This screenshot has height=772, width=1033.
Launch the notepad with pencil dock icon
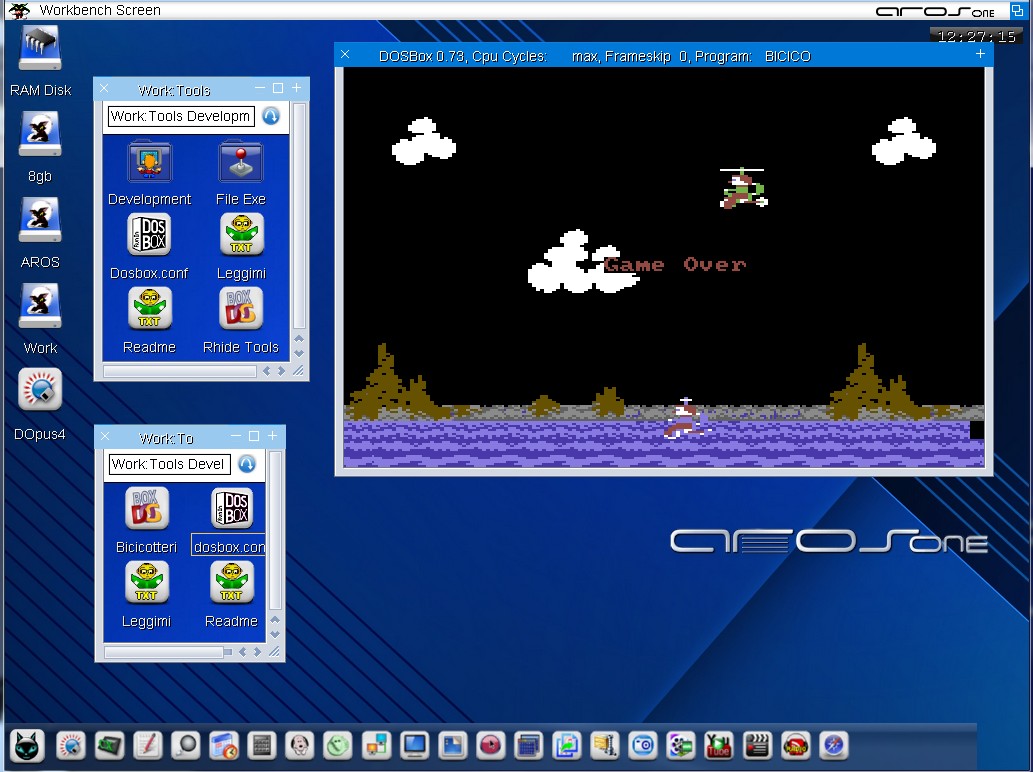pos(148,746)
